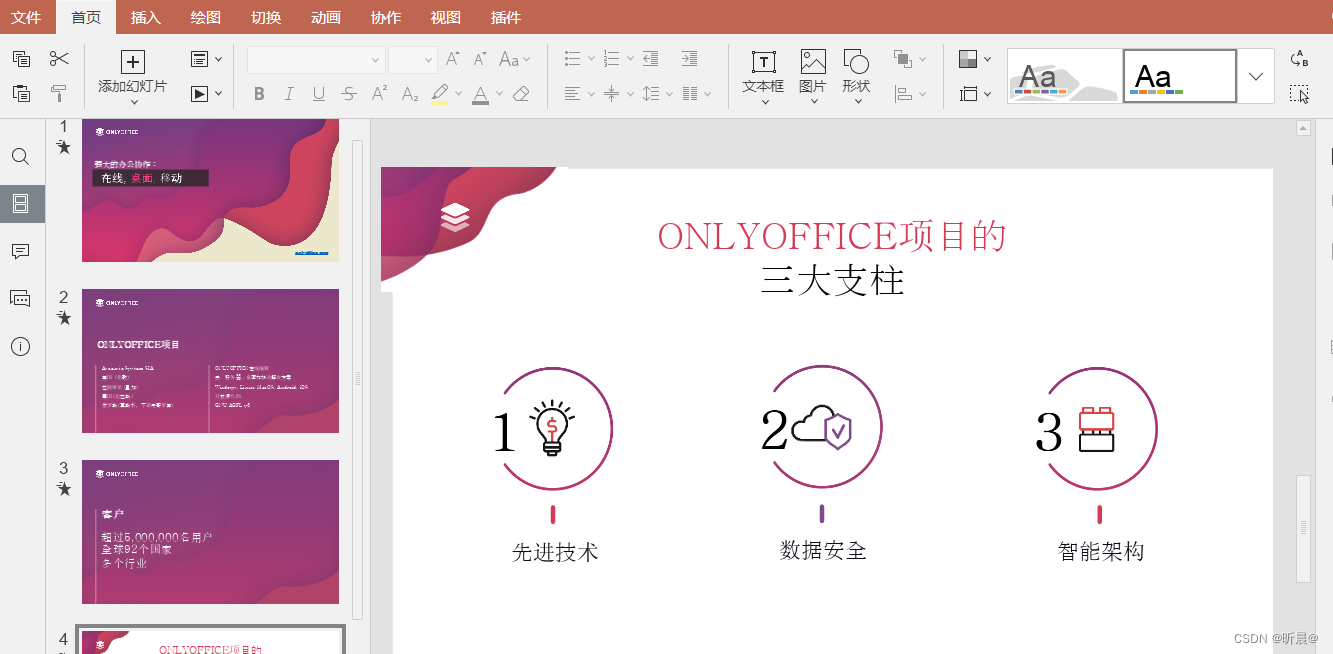Click the Shape (形状) insert icon
Image resolution: width=1333 pixels, height=654 pixels.
pyautogui.click(x=856, y=62)
